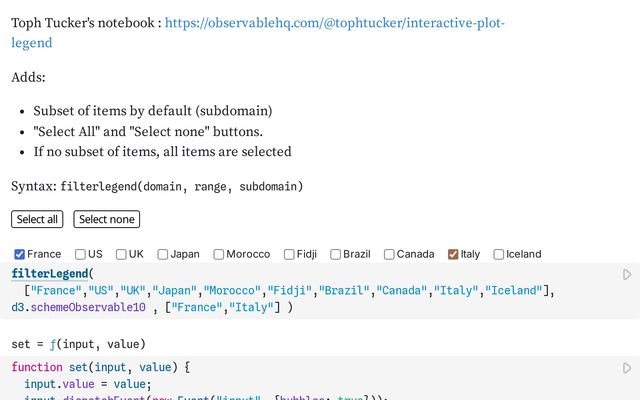Tick the Fidji checkbox
The image size is (640, 400).
[289, 254]
